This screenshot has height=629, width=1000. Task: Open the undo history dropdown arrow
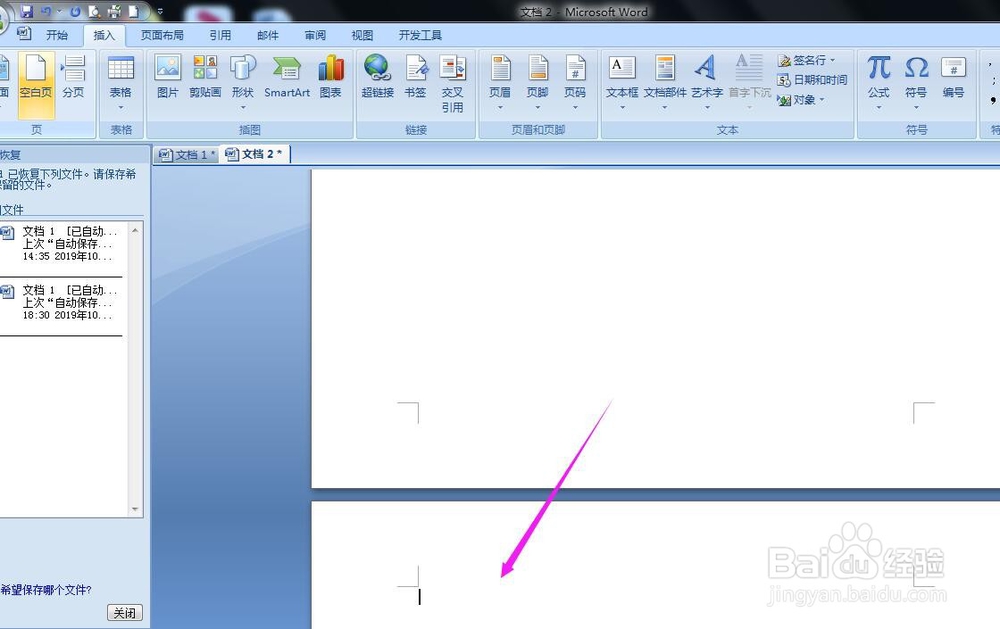coord(59,11)
